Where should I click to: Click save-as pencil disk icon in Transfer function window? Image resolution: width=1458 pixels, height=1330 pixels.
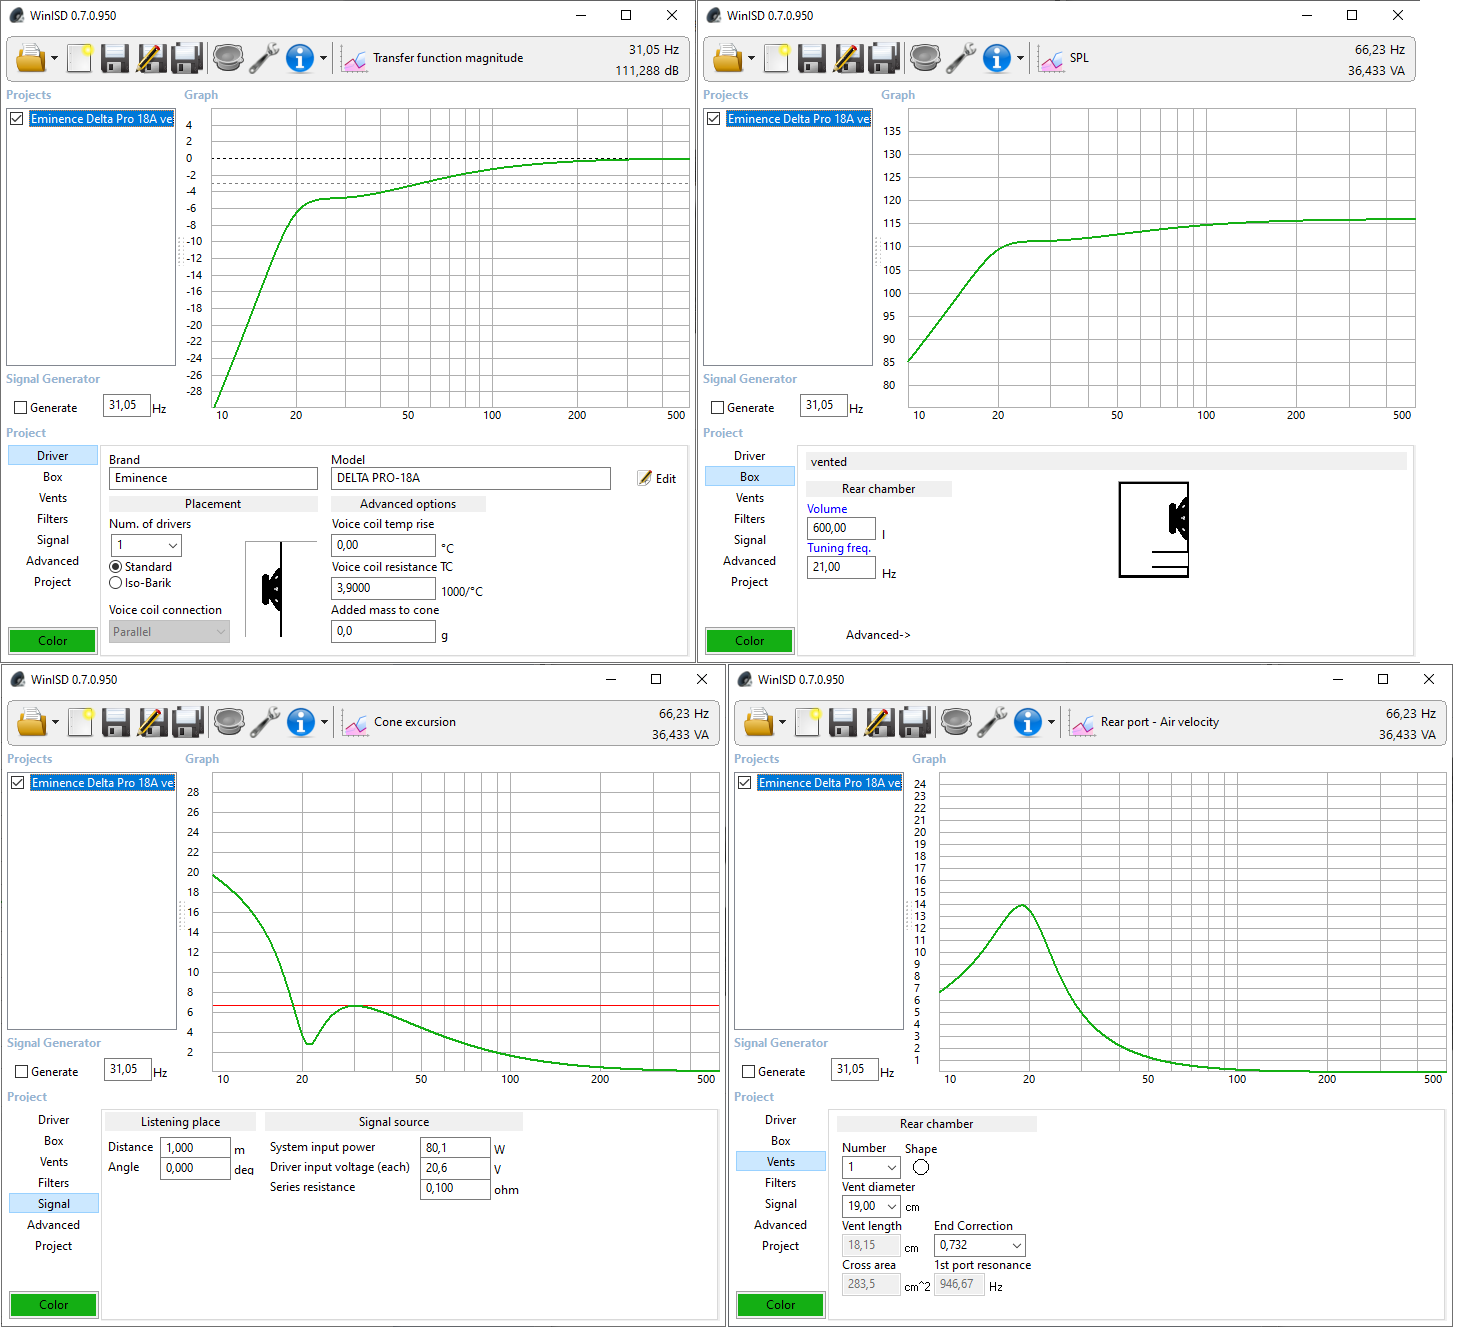pyautogui.click(x=151, y=58)
